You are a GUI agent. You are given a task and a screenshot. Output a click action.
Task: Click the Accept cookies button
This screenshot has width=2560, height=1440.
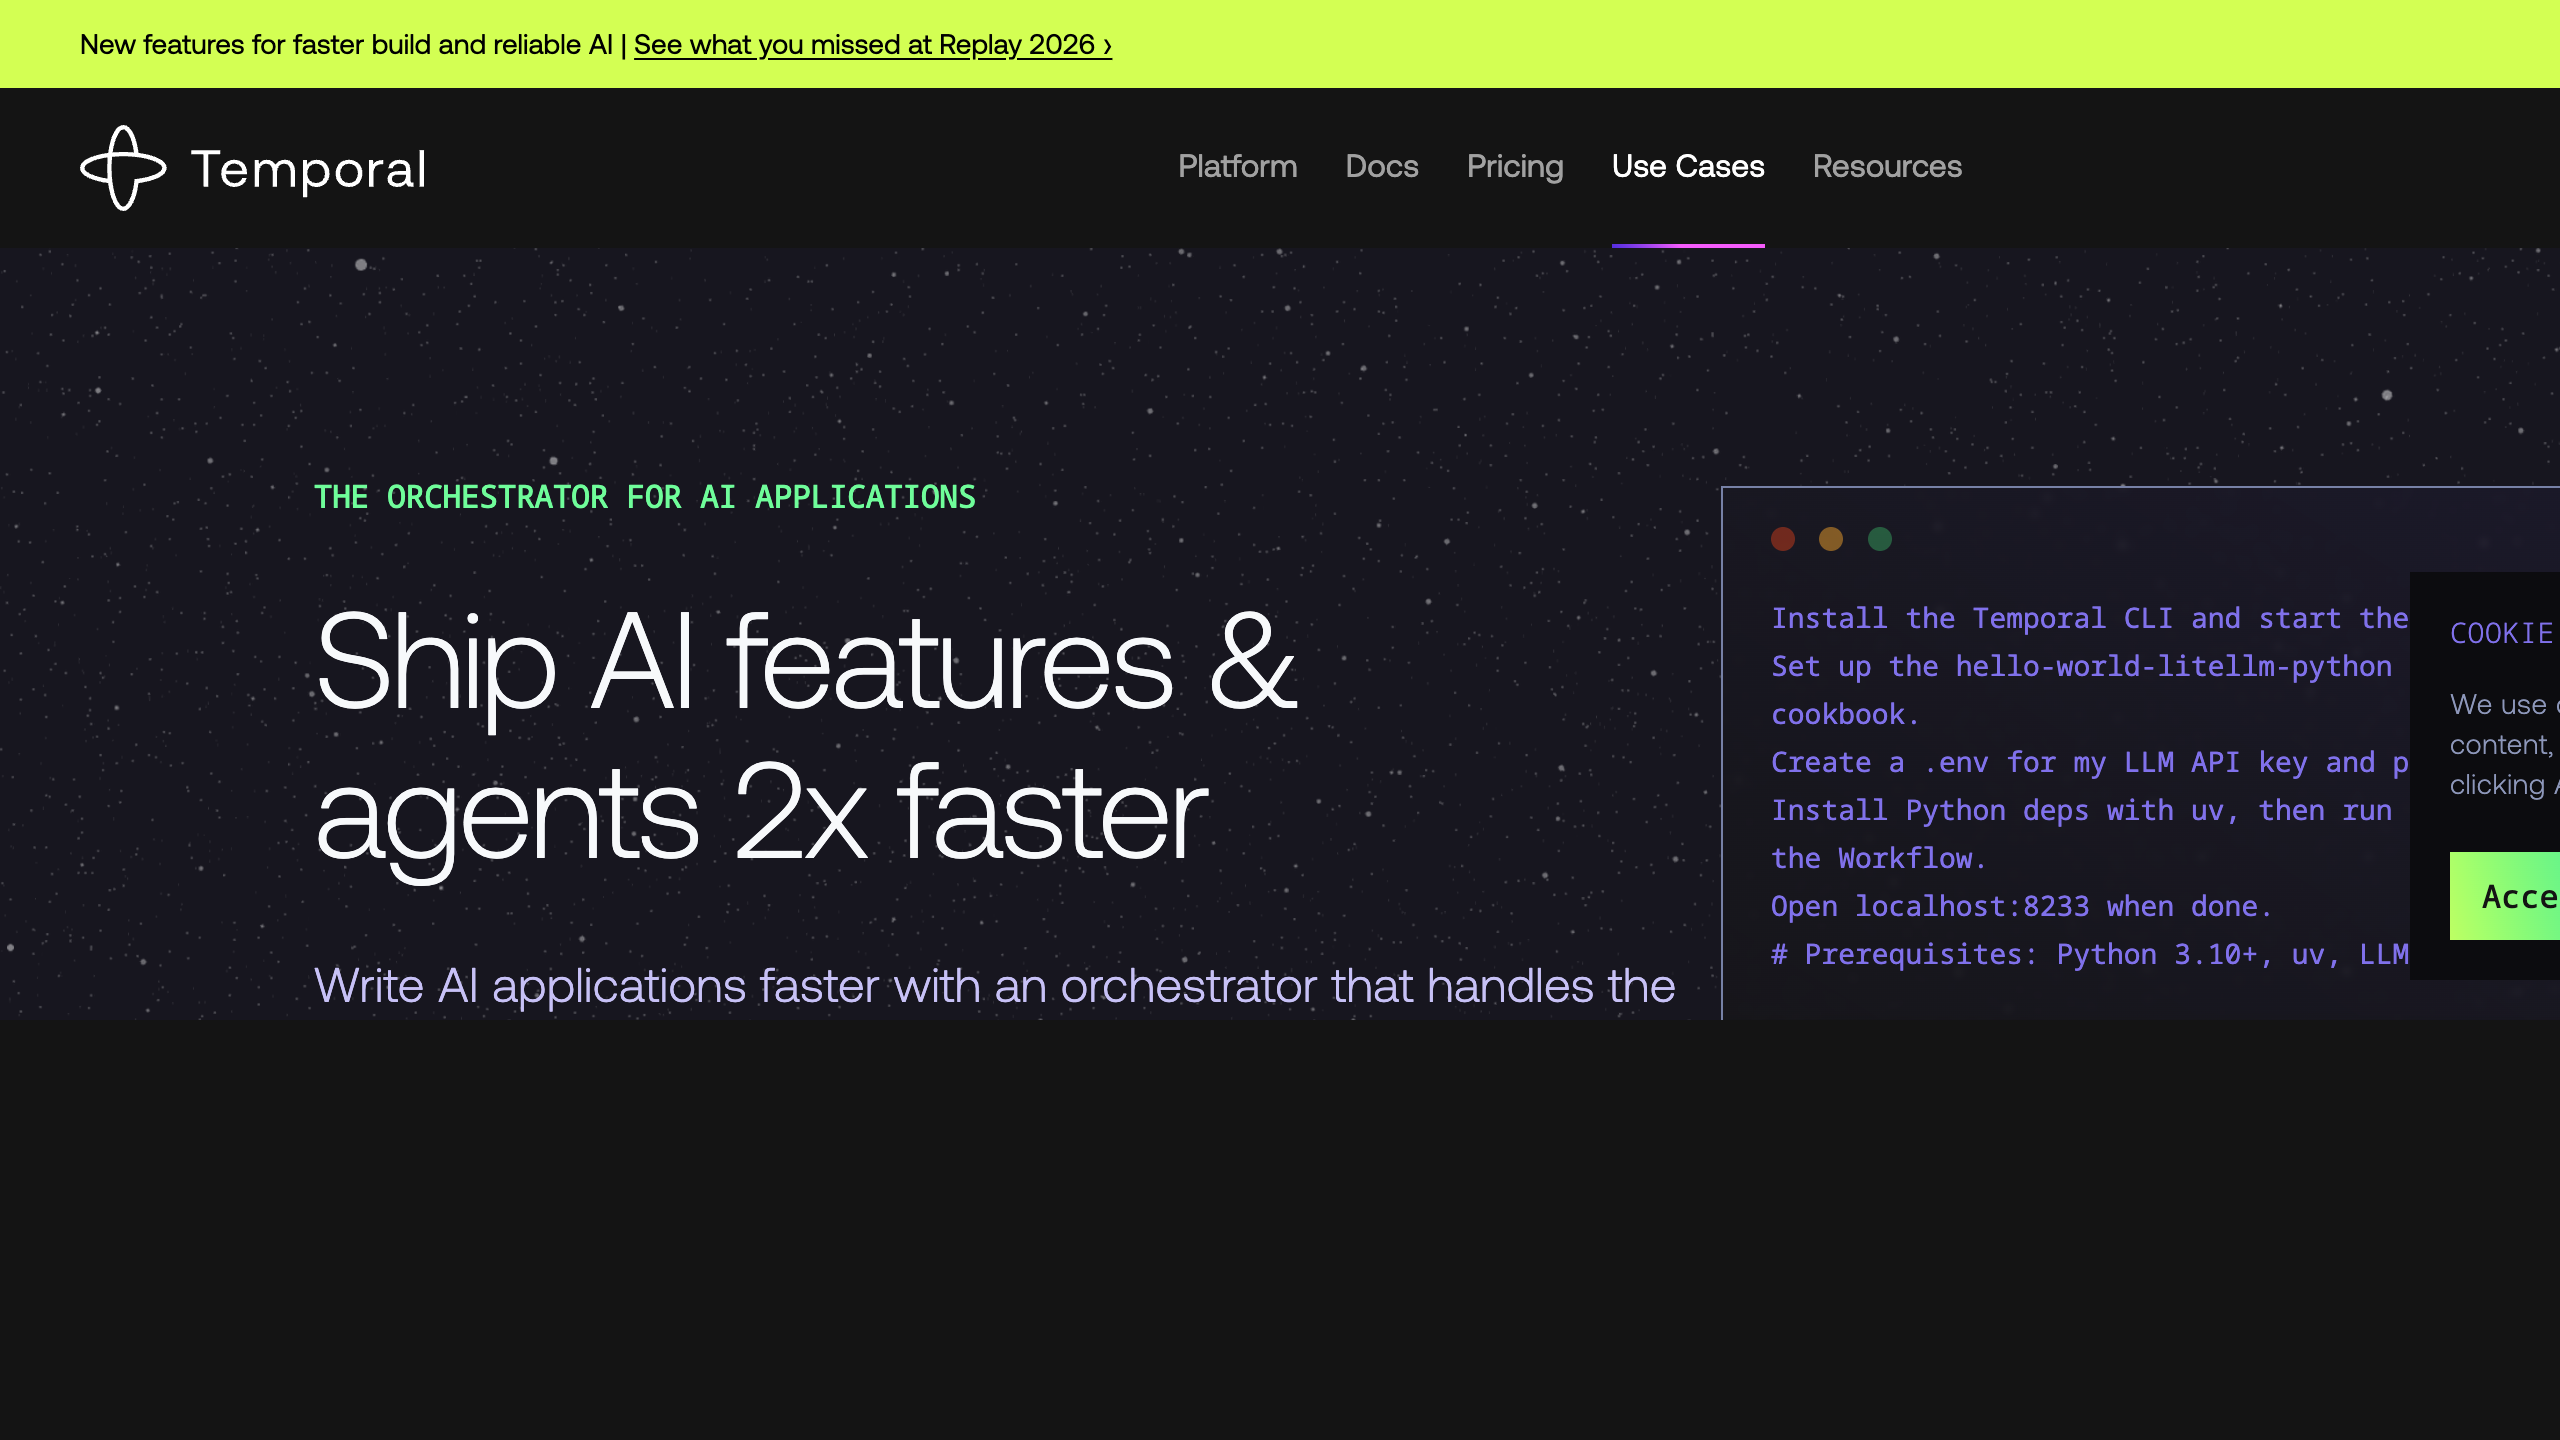tap(2504, 896)
